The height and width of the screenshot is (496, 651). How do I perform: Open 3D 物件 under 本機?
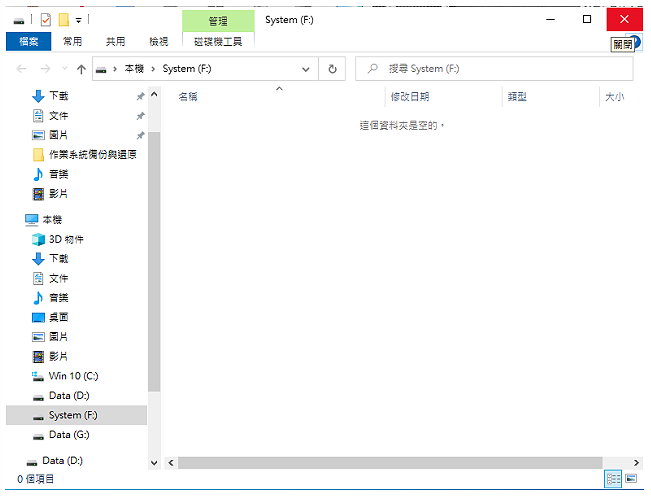(66, 239)
